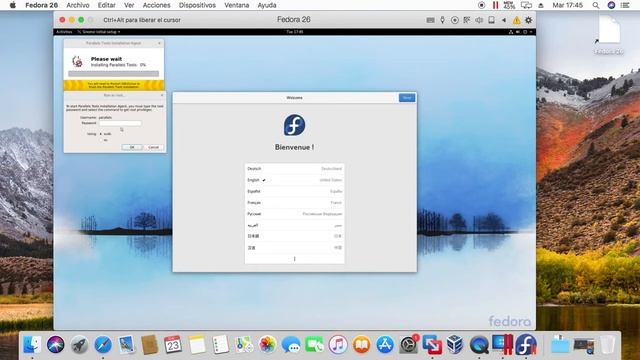Viewport: 640px width, 360px height.
Task: Open Notification Center list icon
Action: 625,5
